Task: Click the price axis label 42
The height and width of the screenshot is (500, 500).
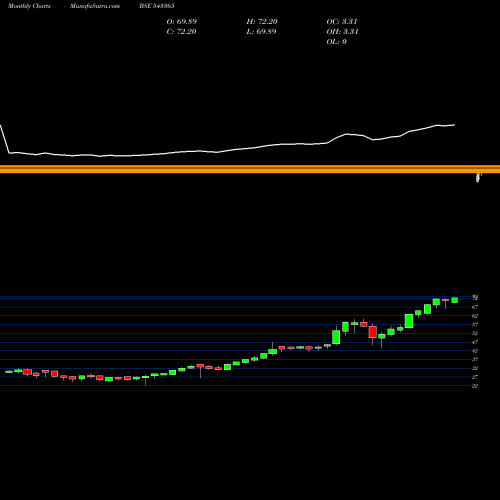Action: point(475,351)
